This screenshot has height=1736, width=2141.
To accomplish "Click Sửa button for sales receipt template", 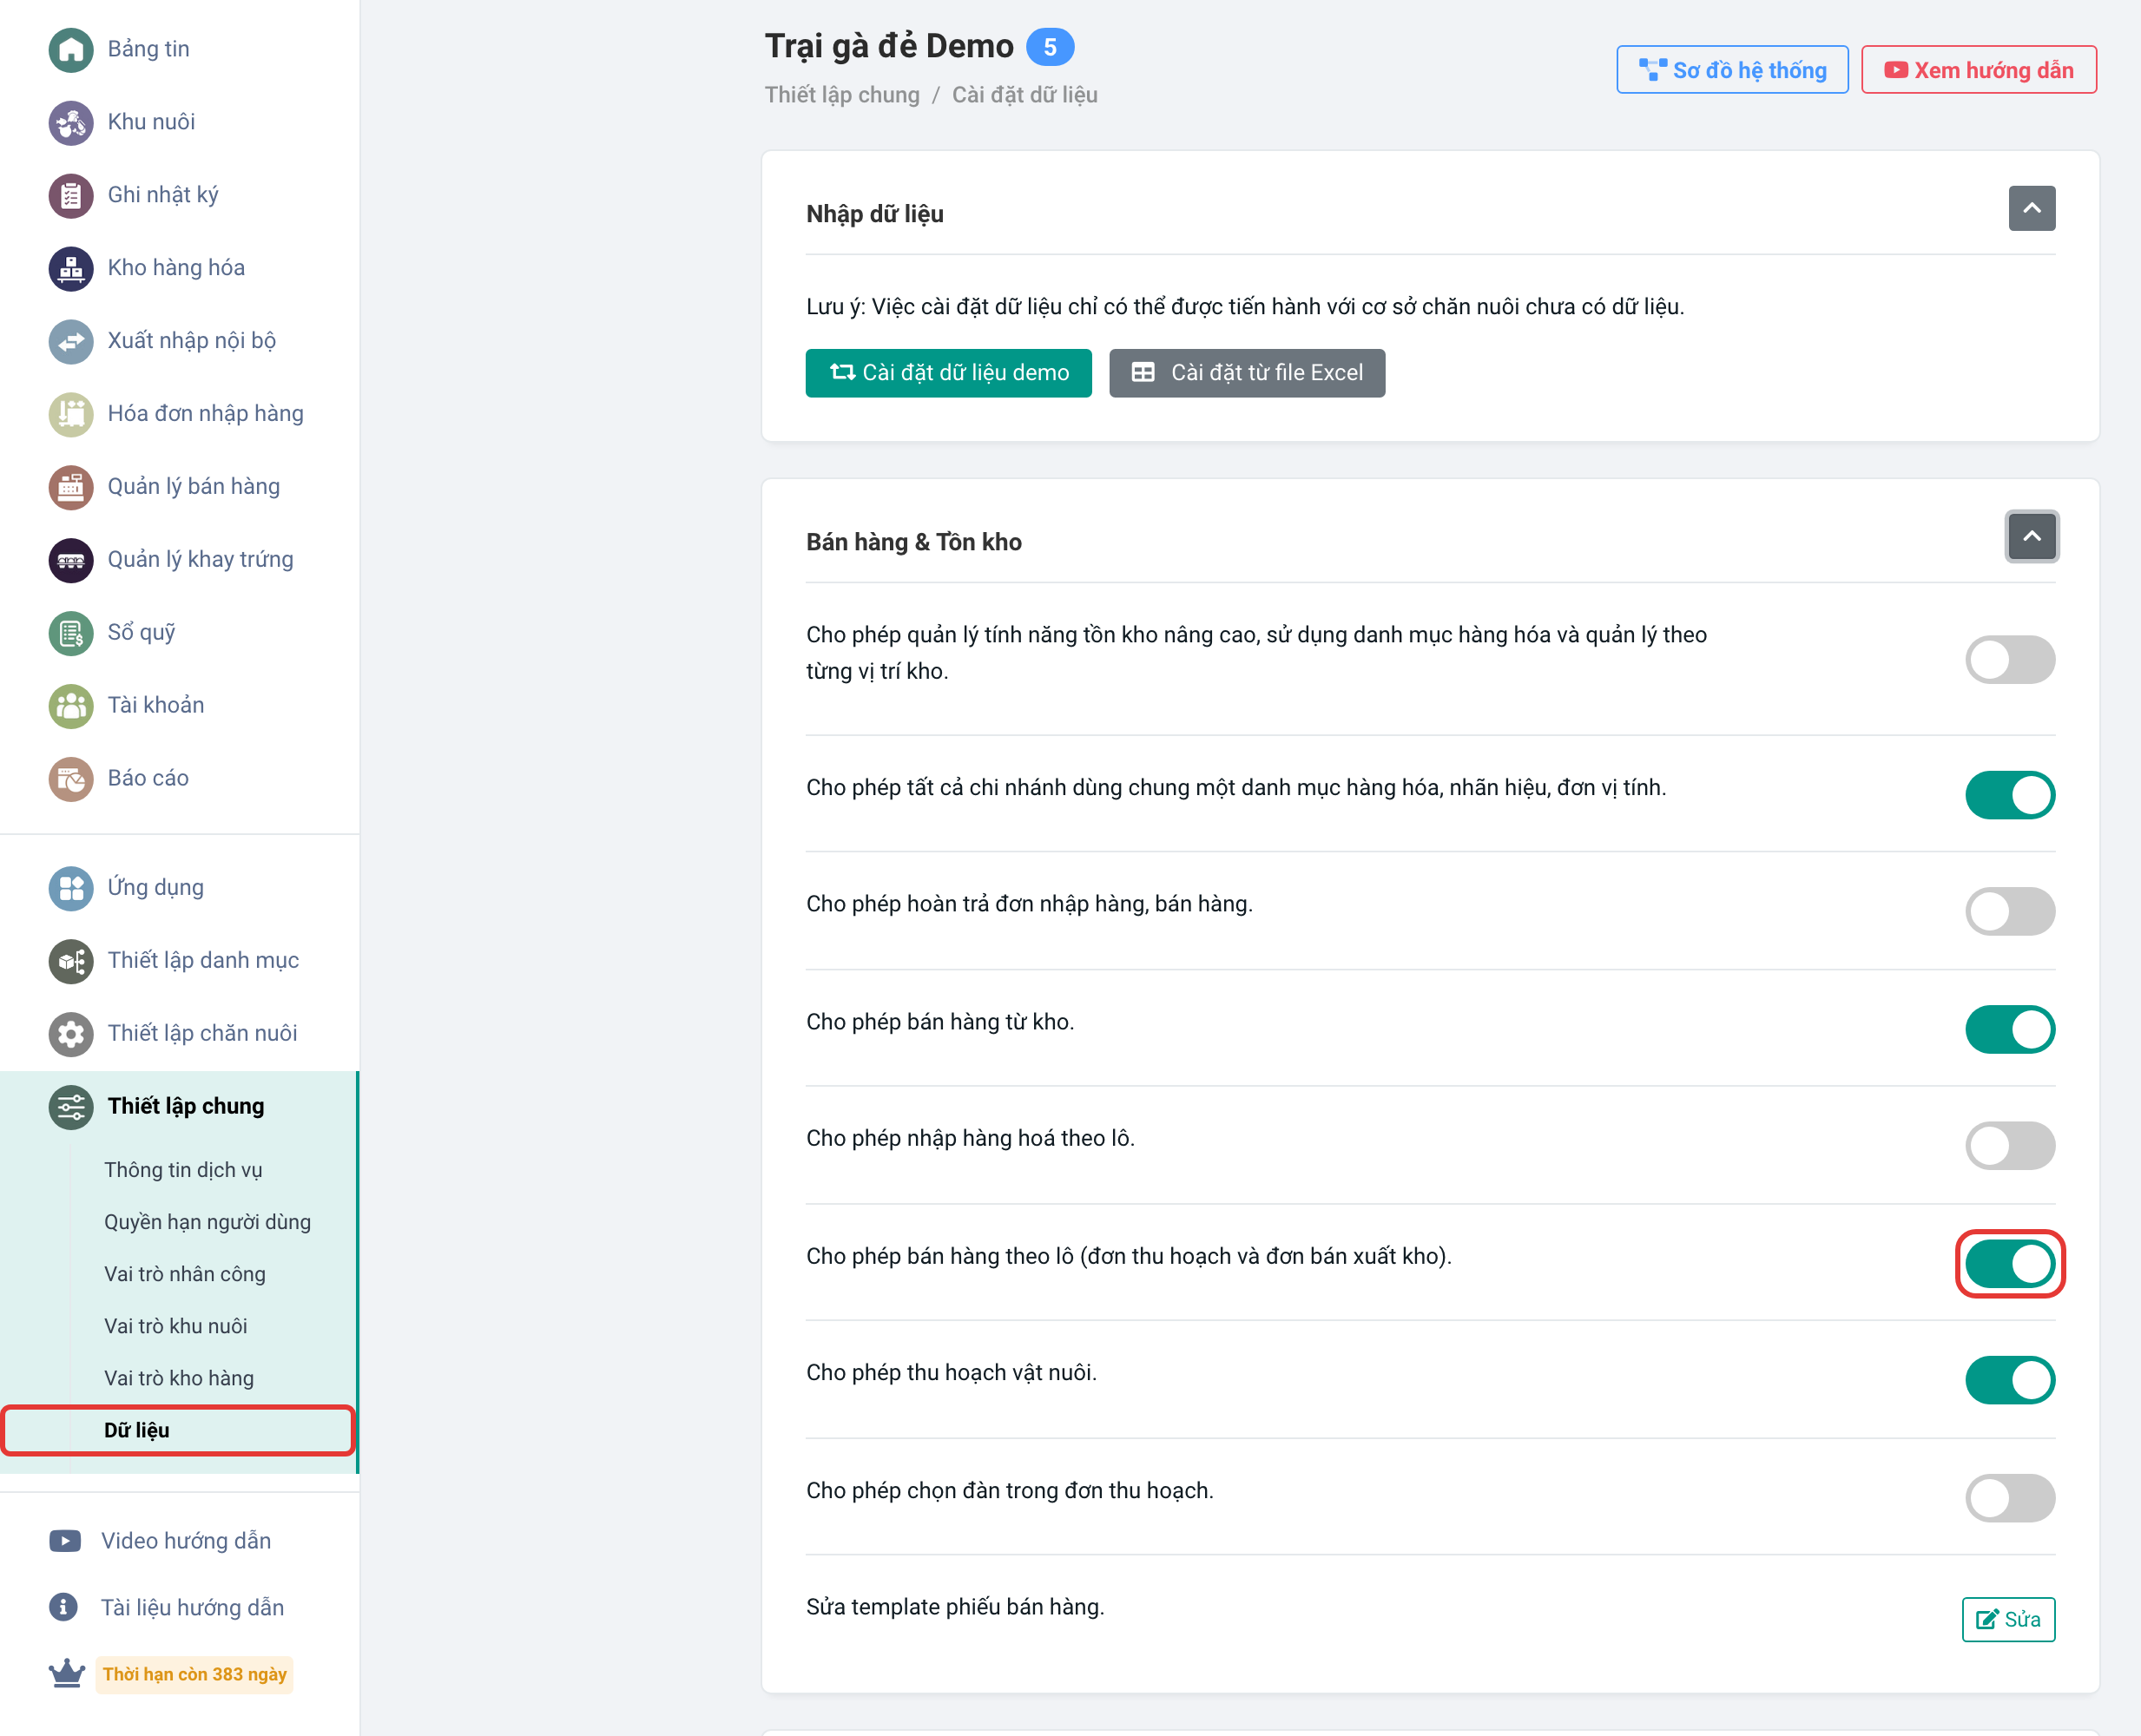I will click(2009, 1620).
